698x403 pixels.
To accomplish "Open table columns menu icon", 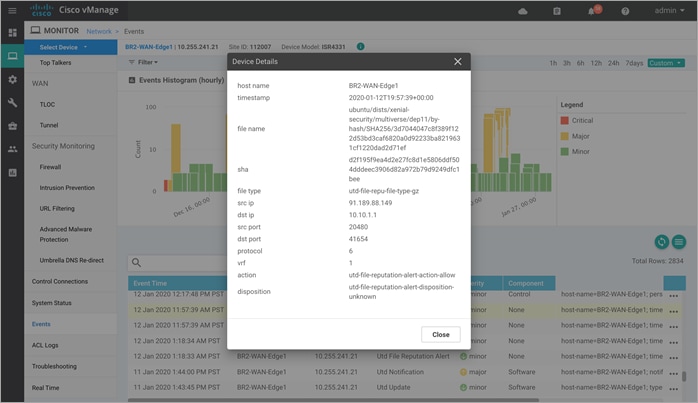I will [x=679, y=242].
